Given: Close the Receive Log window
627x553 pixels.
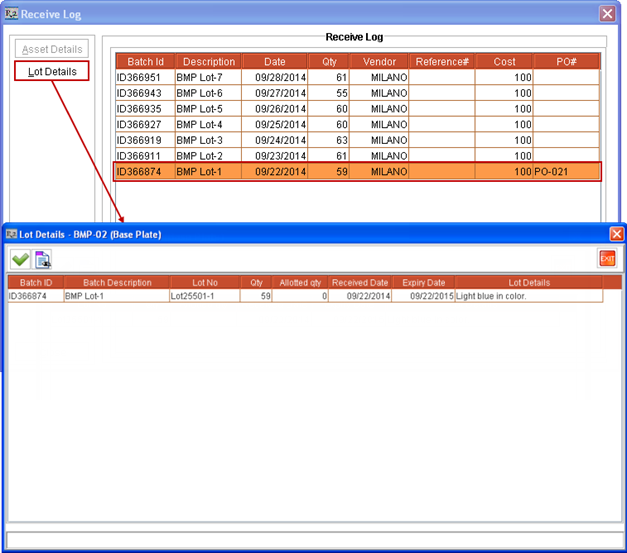Looking at the screenshot, I should [x=607, y=14].
